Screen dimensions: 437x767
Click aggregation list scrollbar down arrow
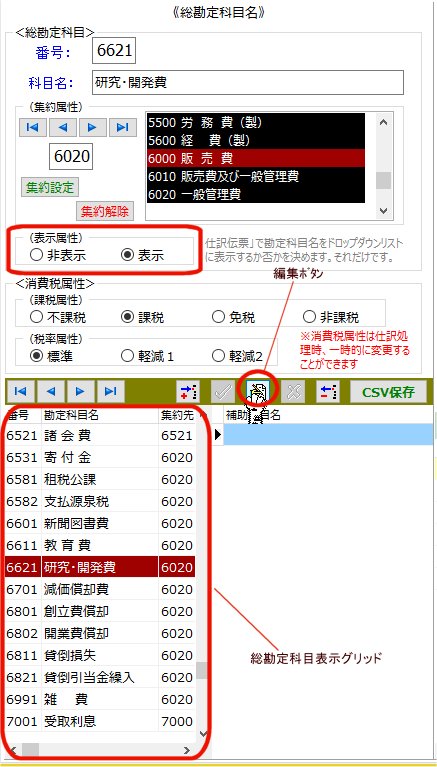pyautogui.click(x=383, y=211)
